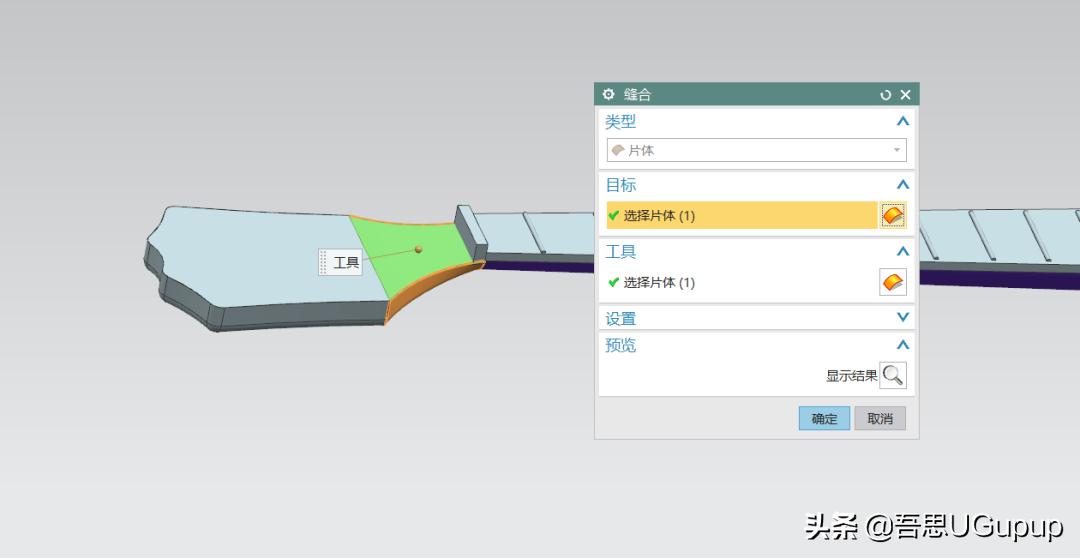Close the 缝合 dialog

tap(906, 95)
